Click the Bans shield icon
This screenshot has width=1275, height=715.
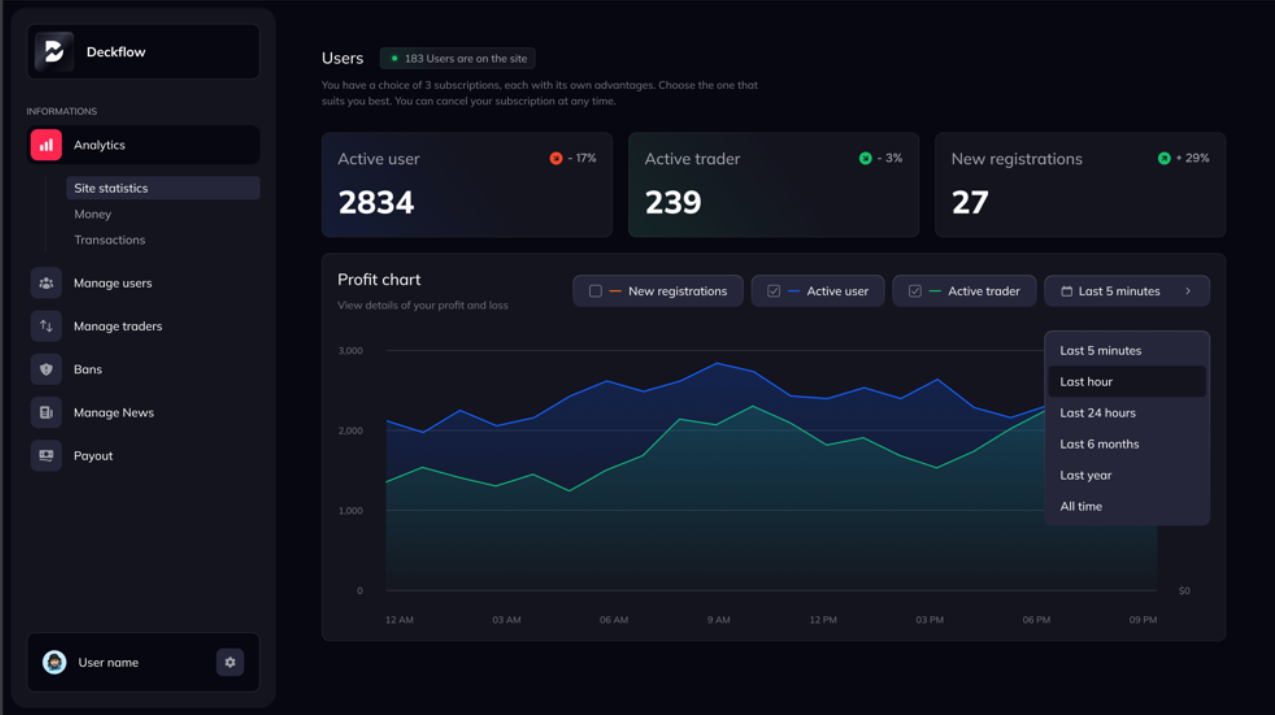pos(46,369)
